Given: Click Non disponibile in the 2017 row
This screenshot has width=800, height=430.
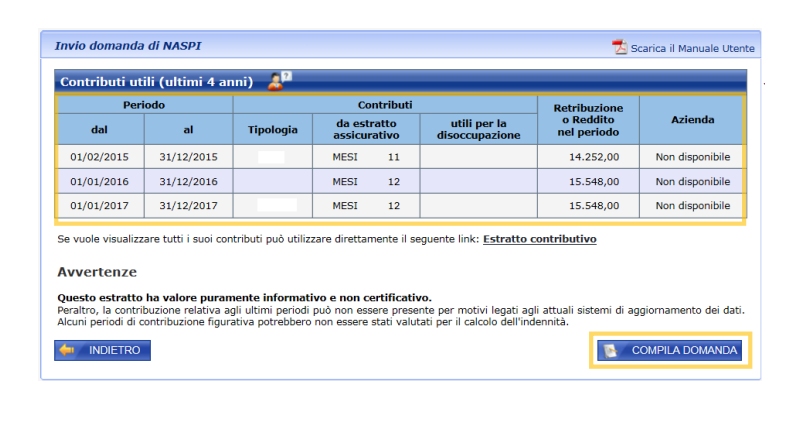Looking at the screenshot, I should tap(692, 206).
